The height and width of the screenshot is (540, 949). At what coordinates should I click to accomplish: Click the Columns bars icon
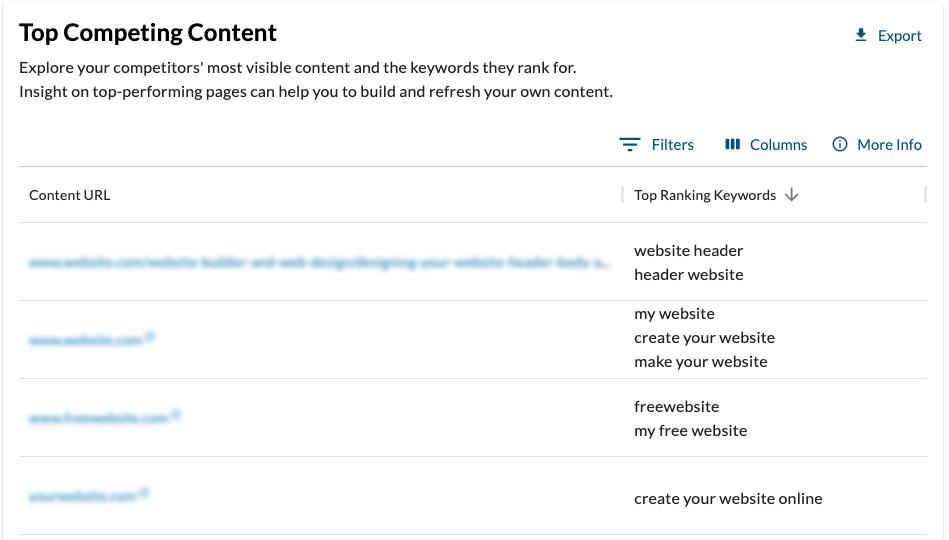coord(732,145)
